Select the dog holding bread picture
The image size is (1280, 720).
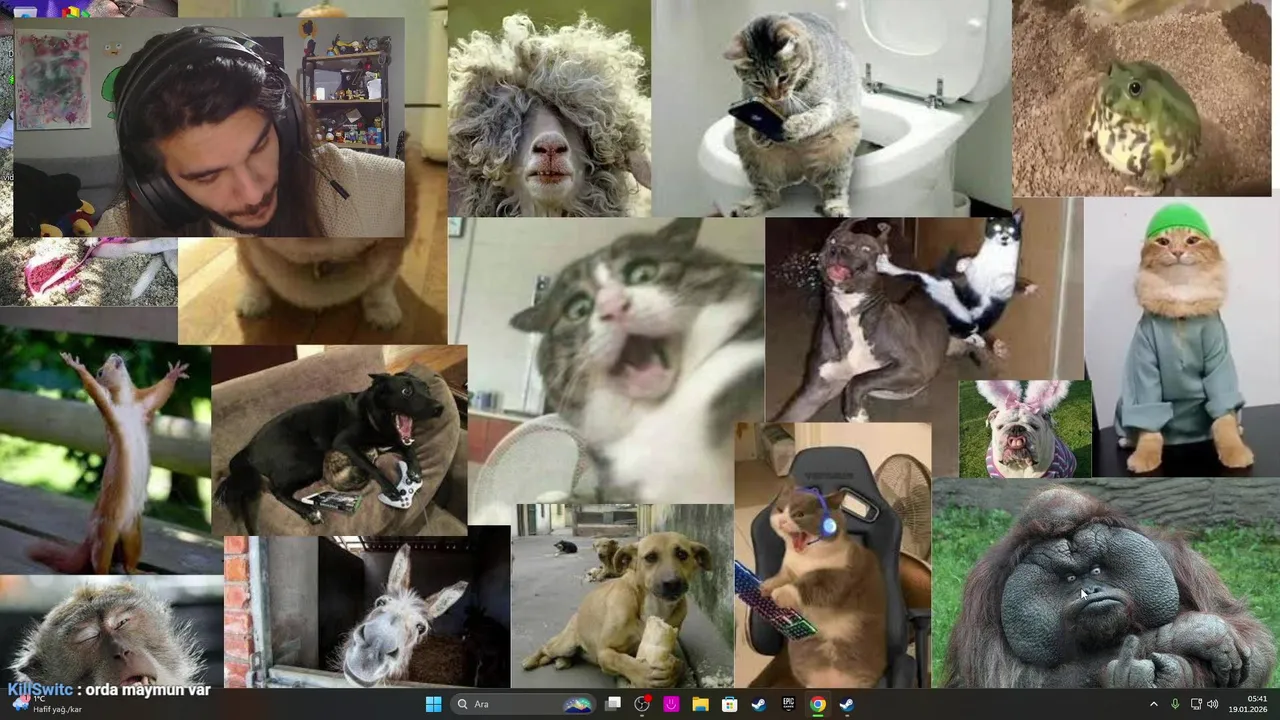622,596
